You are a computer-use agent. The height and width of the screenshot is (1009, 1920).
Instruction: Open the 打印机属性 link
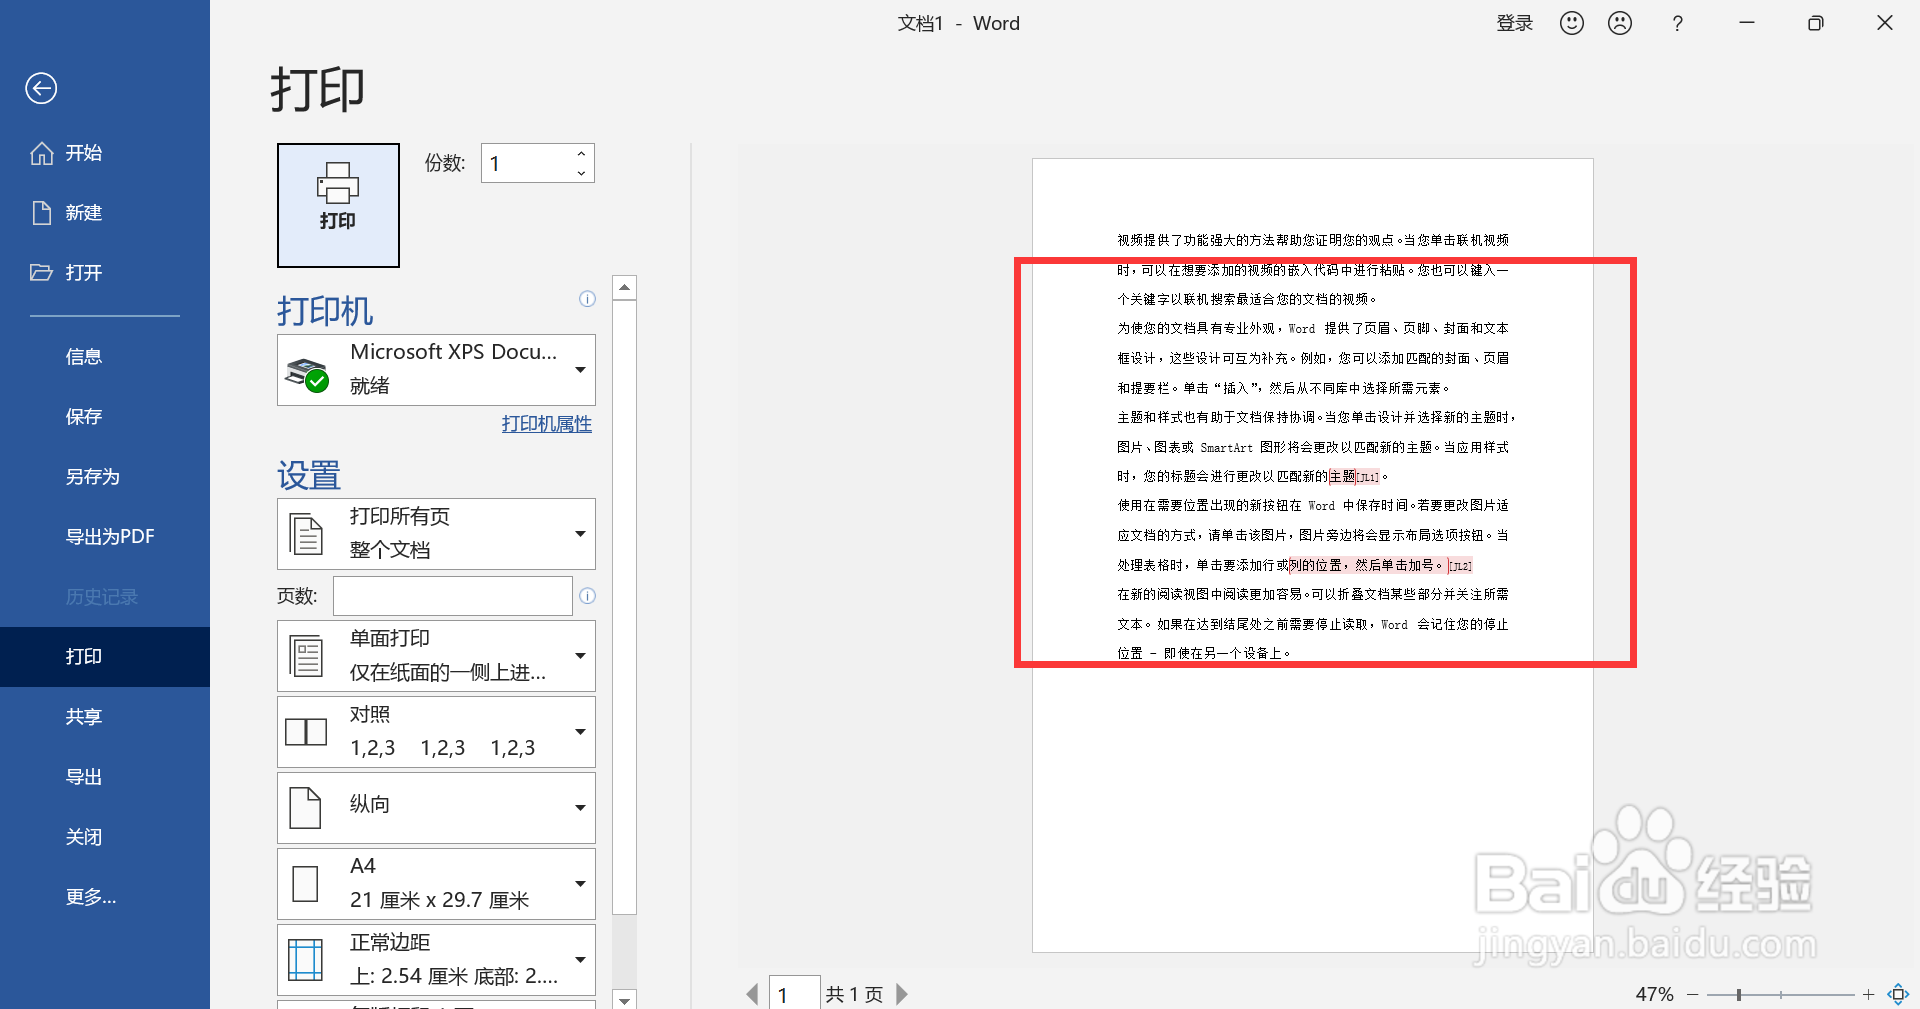point(547,424)
